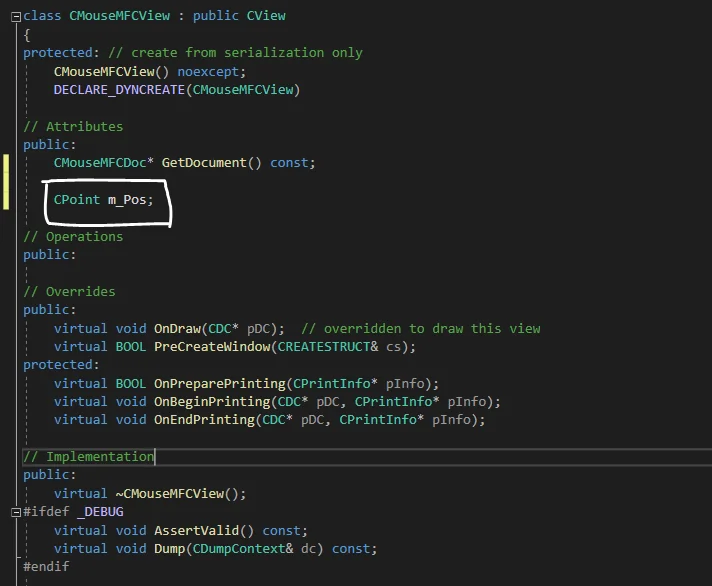The image size is (712, 586).
Task: Click the // Attributes comment line
Action: click(73, 126)
